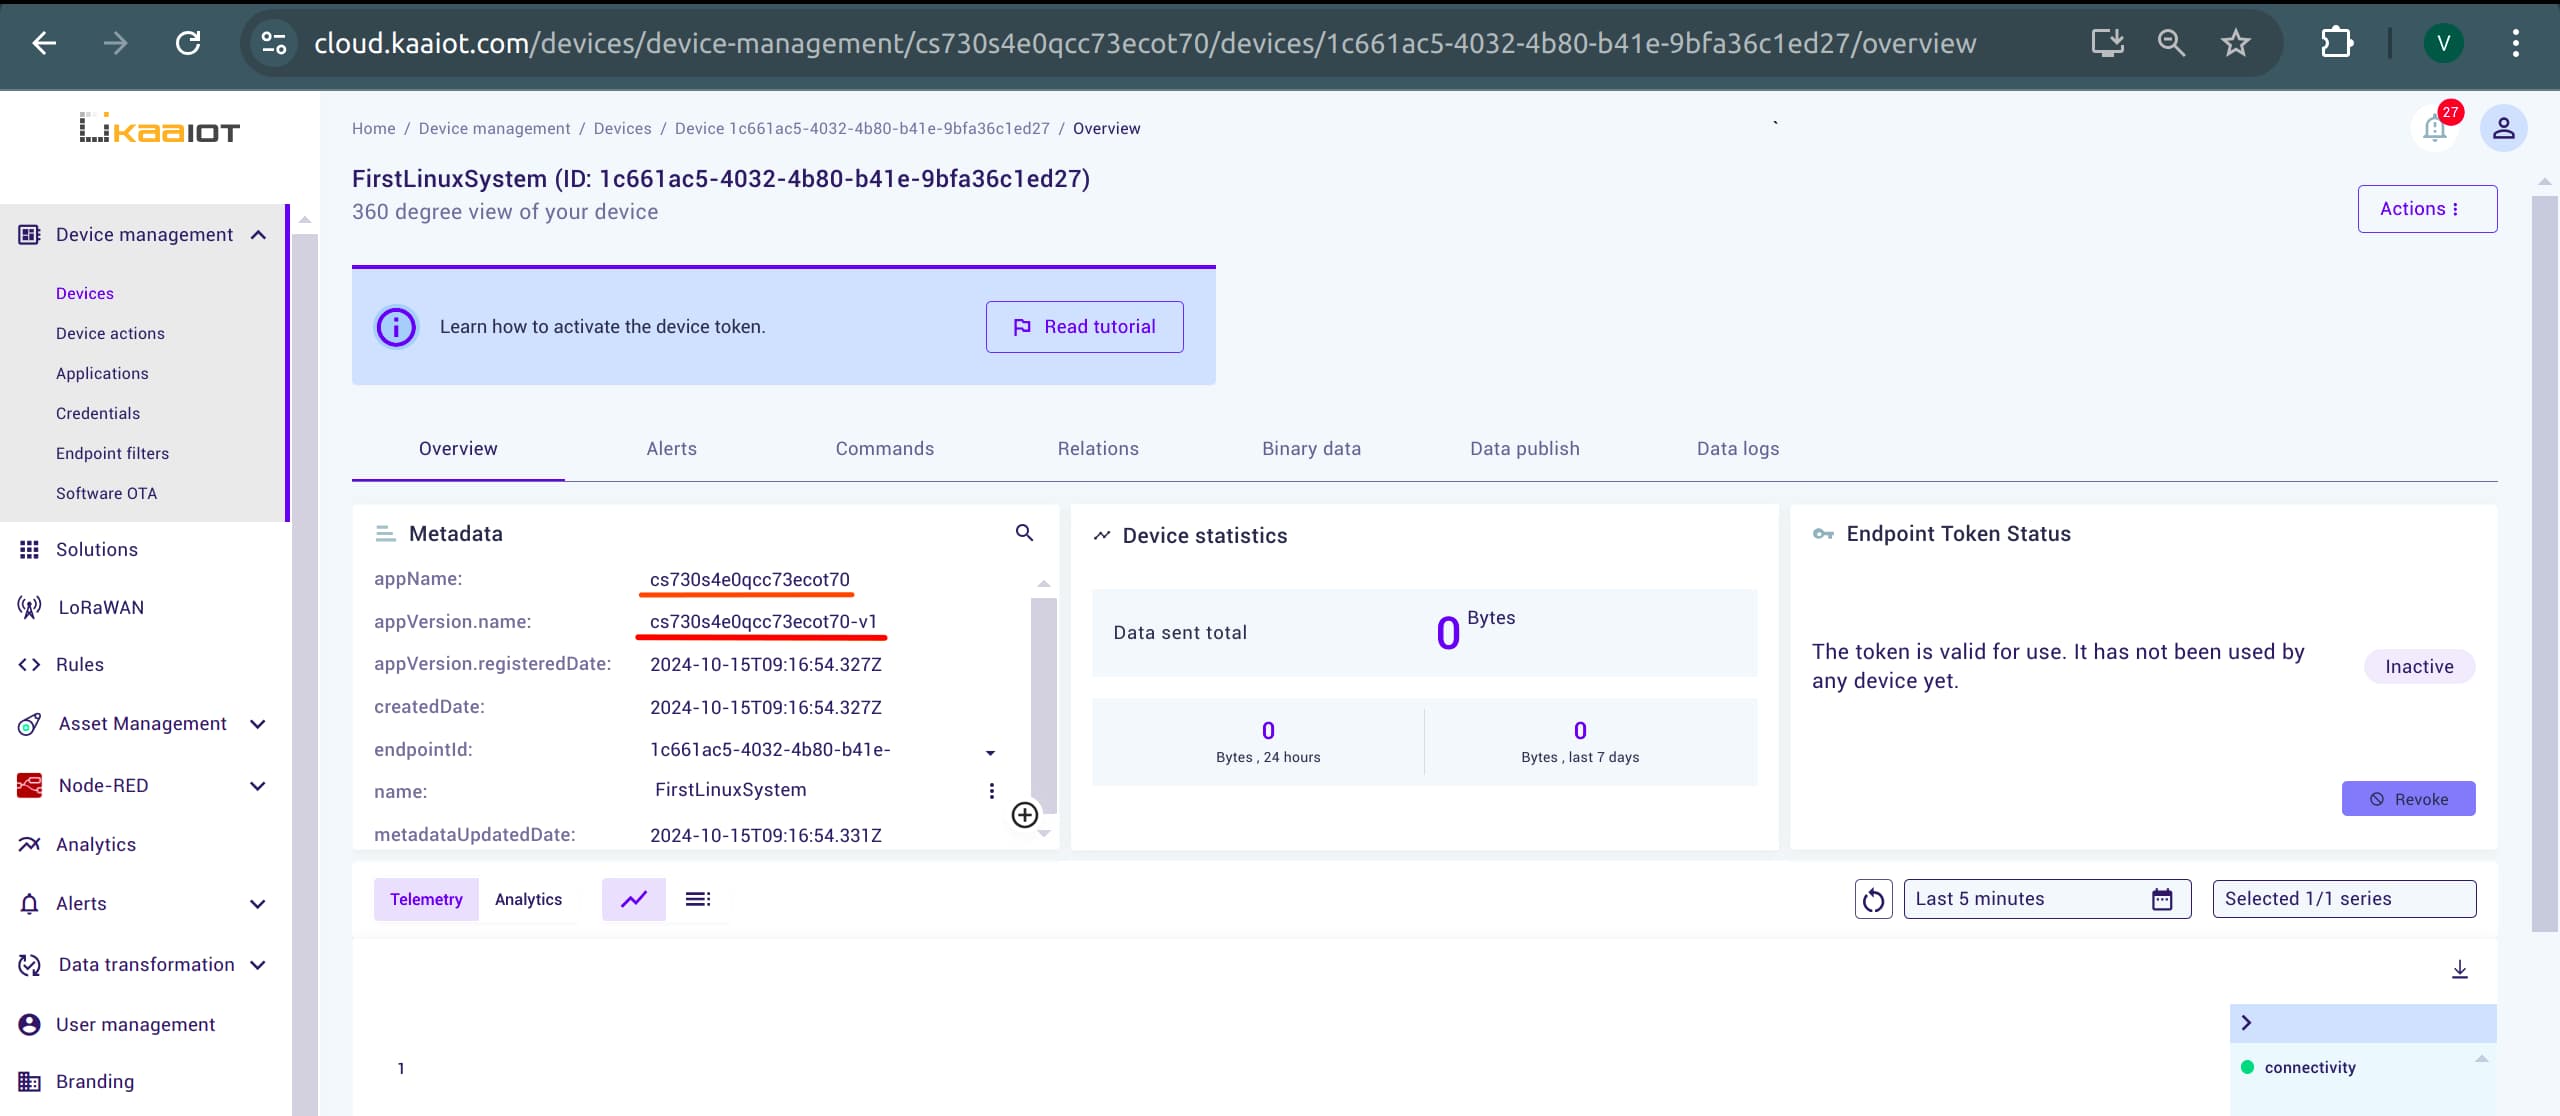This screenshot has height=1116, width=2560.
Task: Open Binary data tab
Action: [1311, 449]
